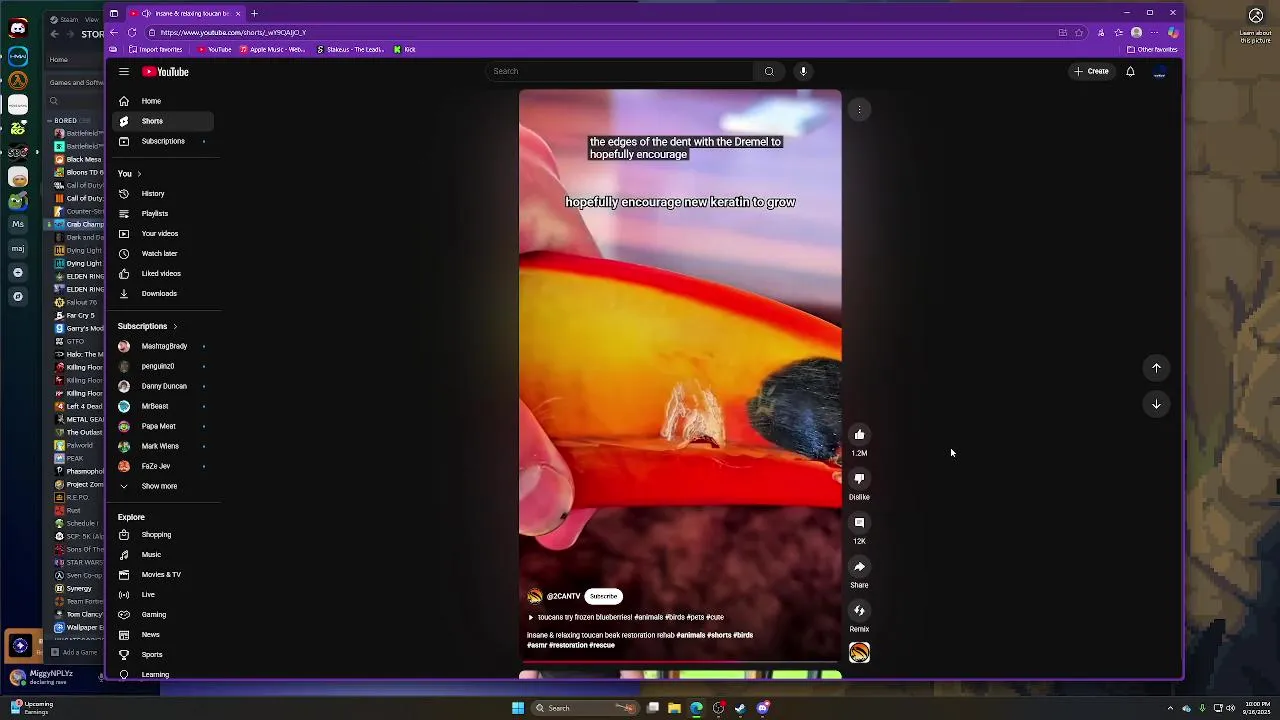Open Apple Music bookmark in favorites bar
This screenshot has height=720, width=1280.
[x=271, y=49]
